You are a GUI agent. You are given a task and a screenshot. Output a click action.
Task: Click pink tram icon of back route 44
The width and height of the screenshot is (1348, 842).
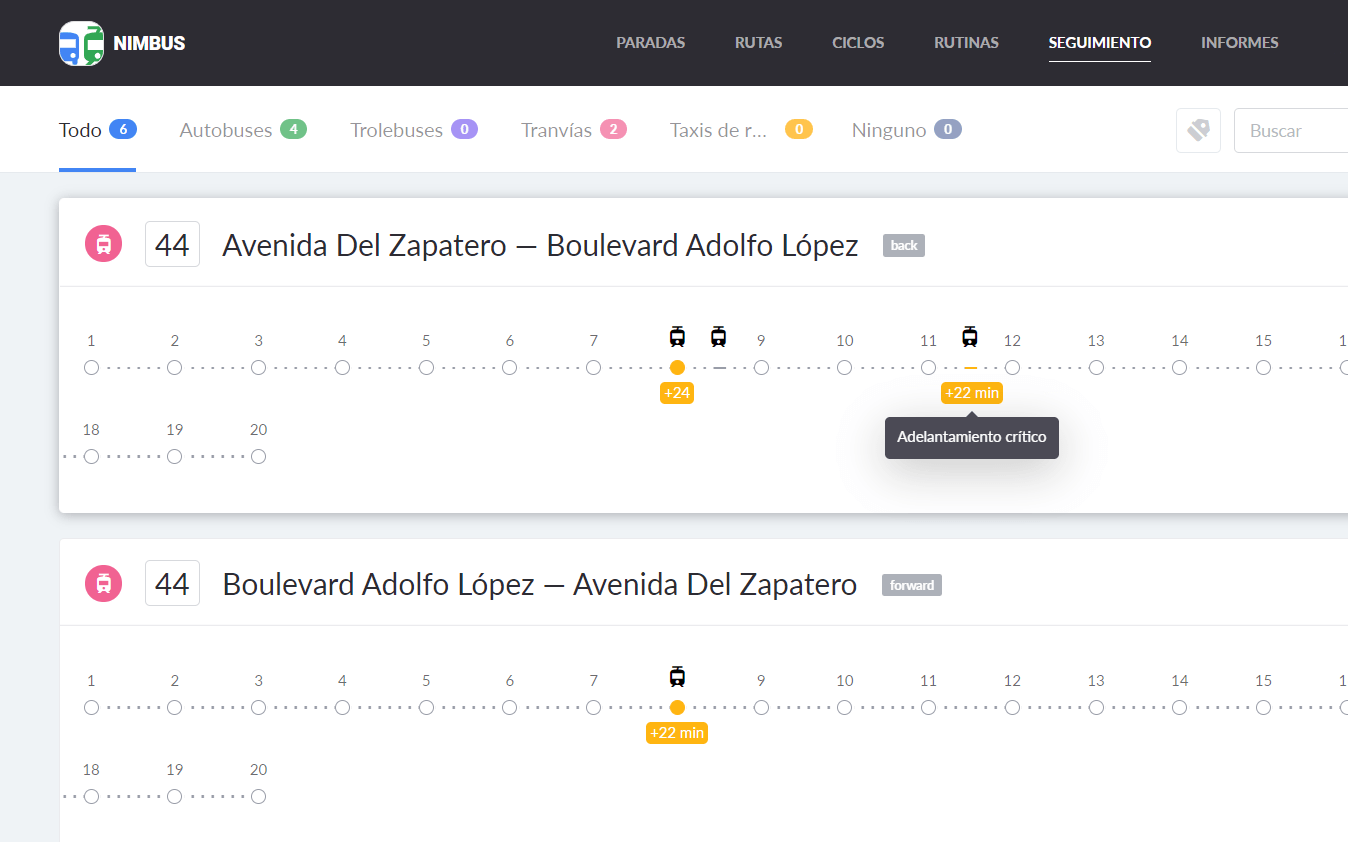point(104,244)
